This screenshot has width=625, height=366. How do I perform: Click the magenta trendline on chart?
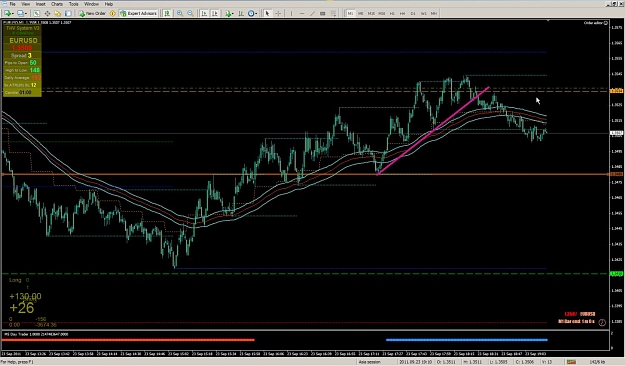(x=433, y=130)
